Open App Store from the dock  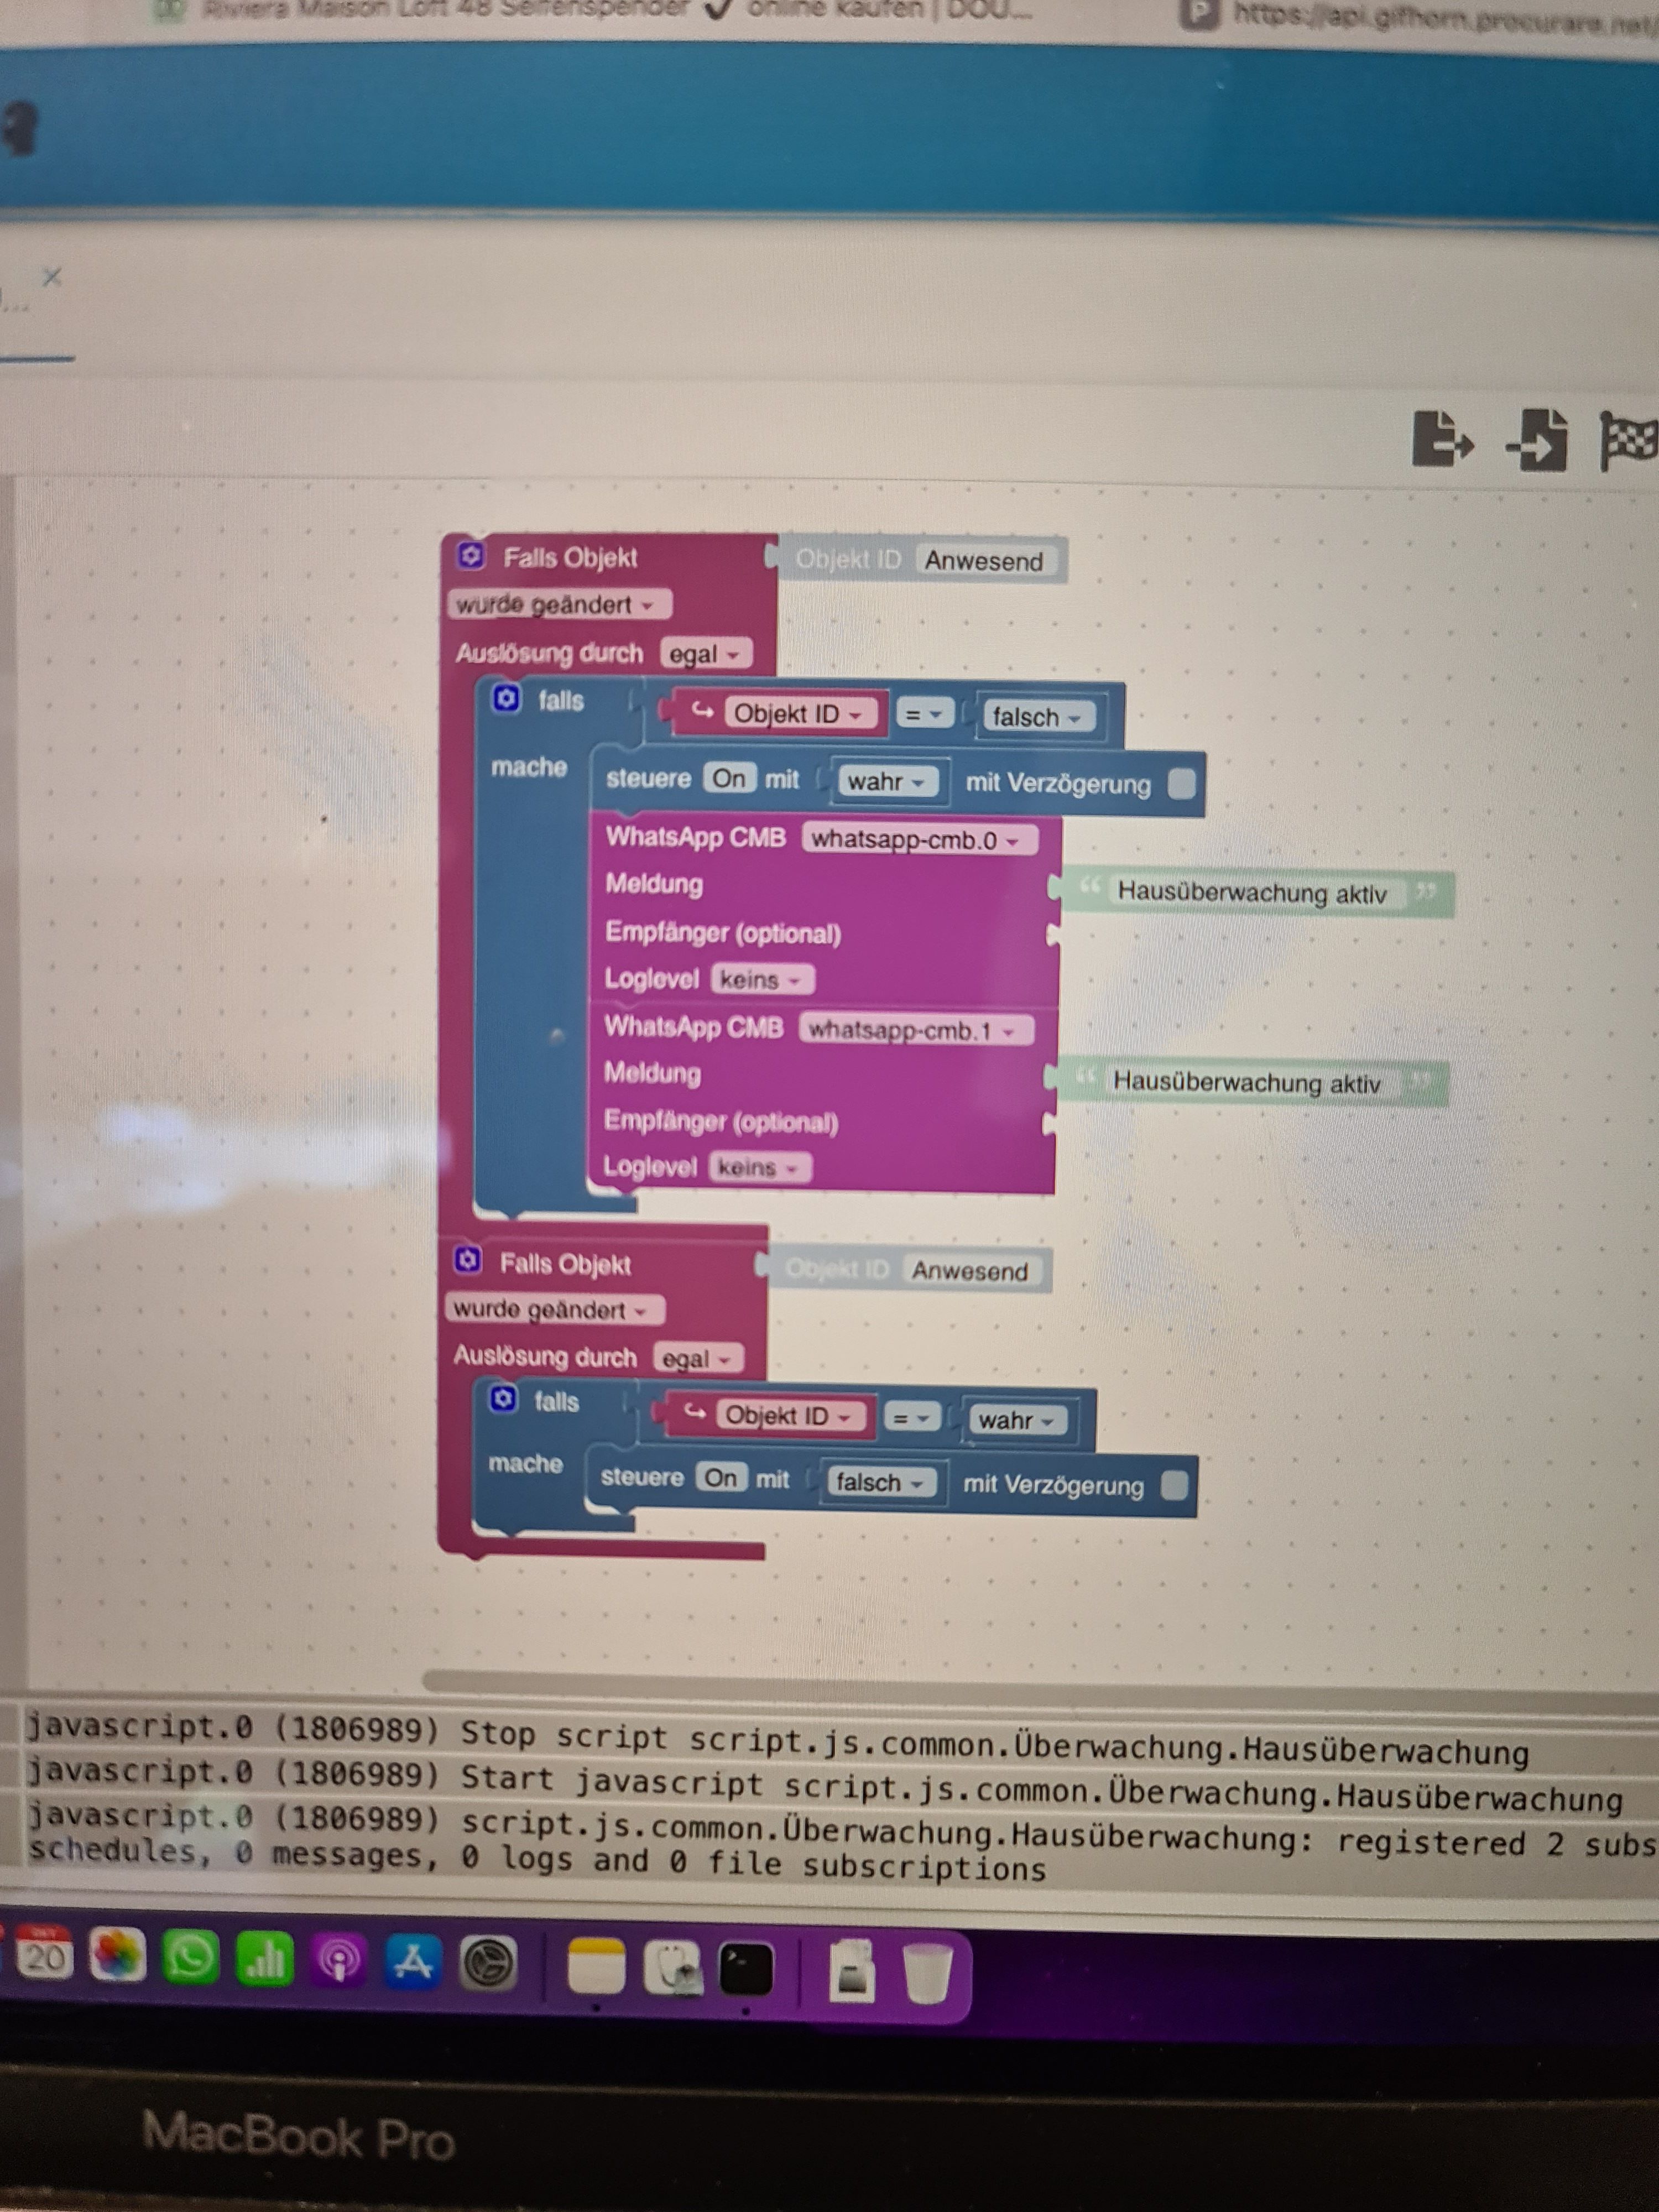(413, 1961)
